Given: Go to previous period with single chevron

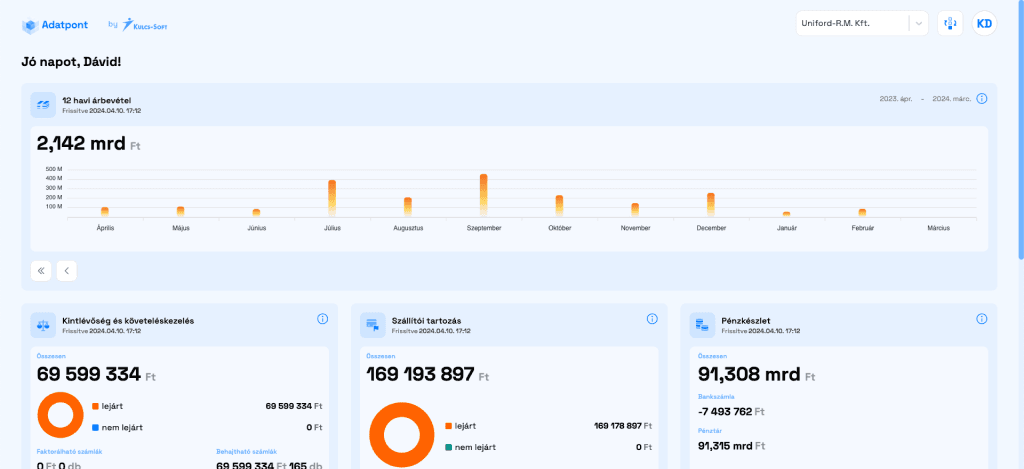Looking at the screenshot, I should pos(66,270).
